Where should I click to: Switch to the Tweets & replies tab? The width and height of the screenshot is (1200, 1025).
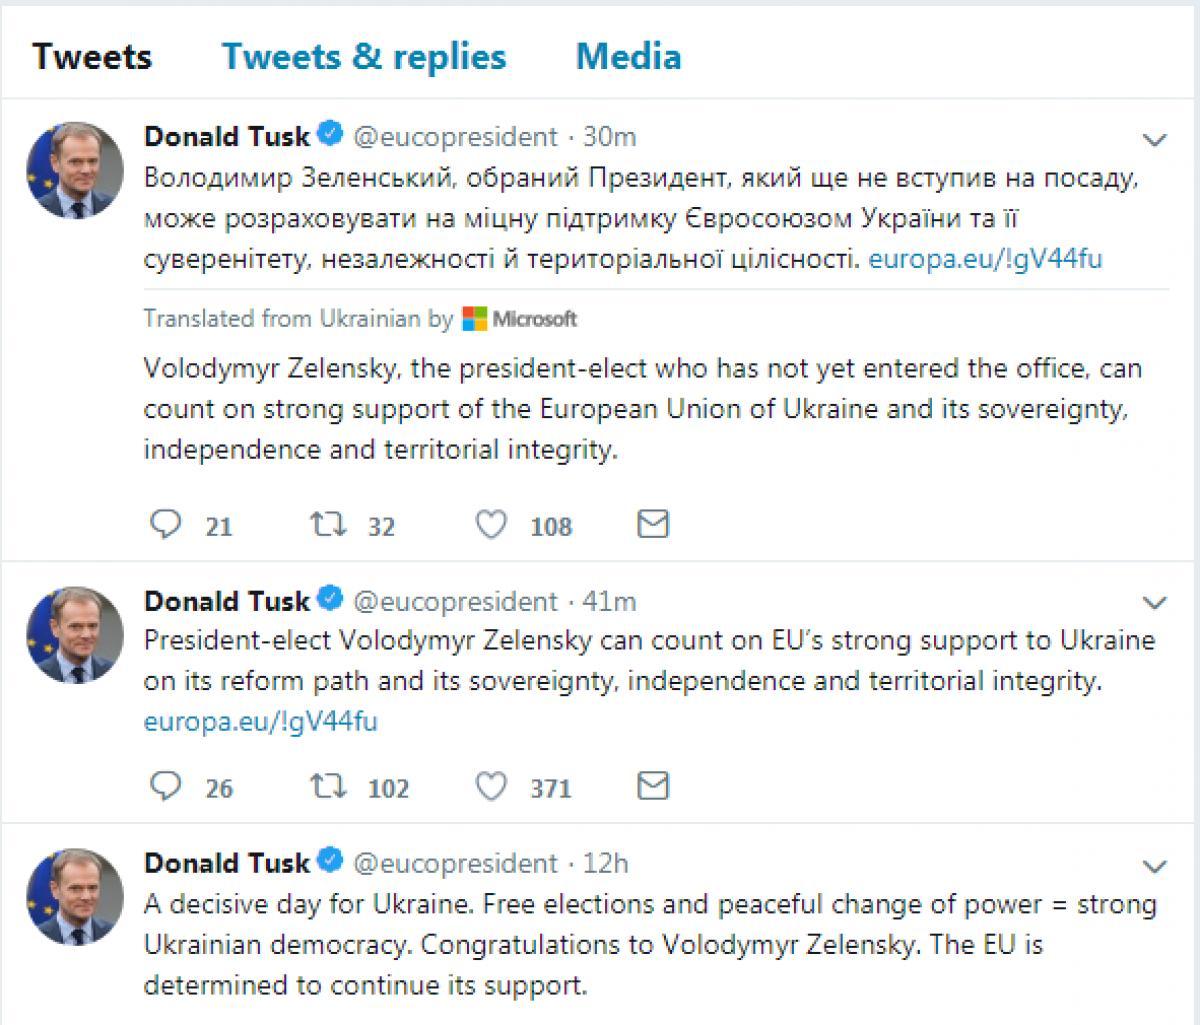[364, 56]
